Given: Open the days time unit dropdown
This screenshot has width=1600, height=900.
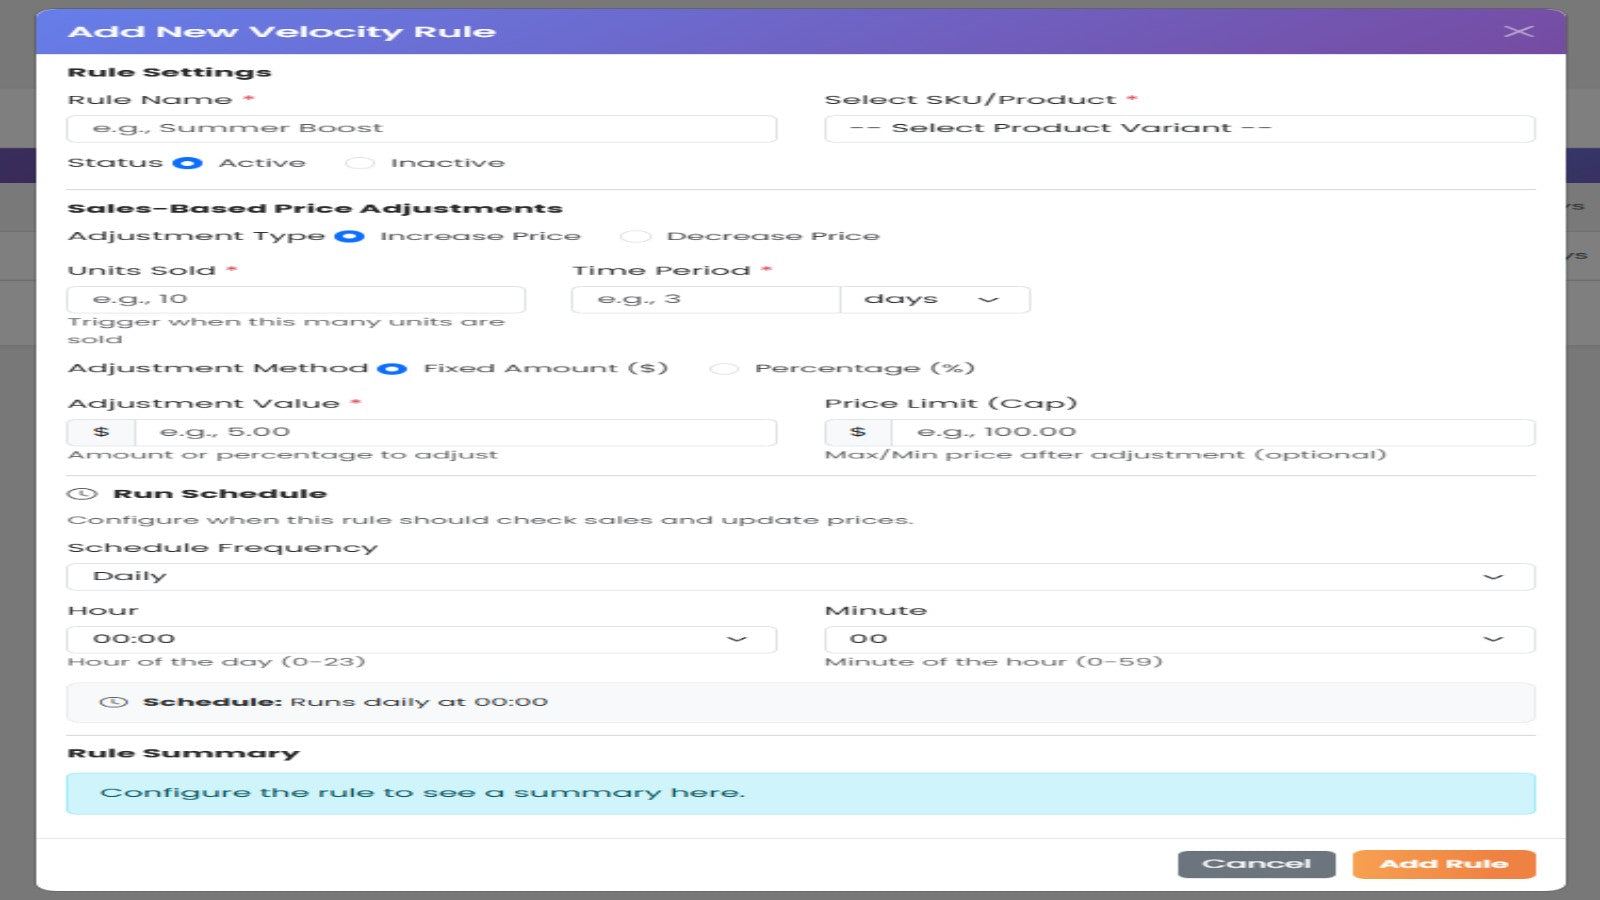Looking at the screenshot, I should click(x=934, y=300).
